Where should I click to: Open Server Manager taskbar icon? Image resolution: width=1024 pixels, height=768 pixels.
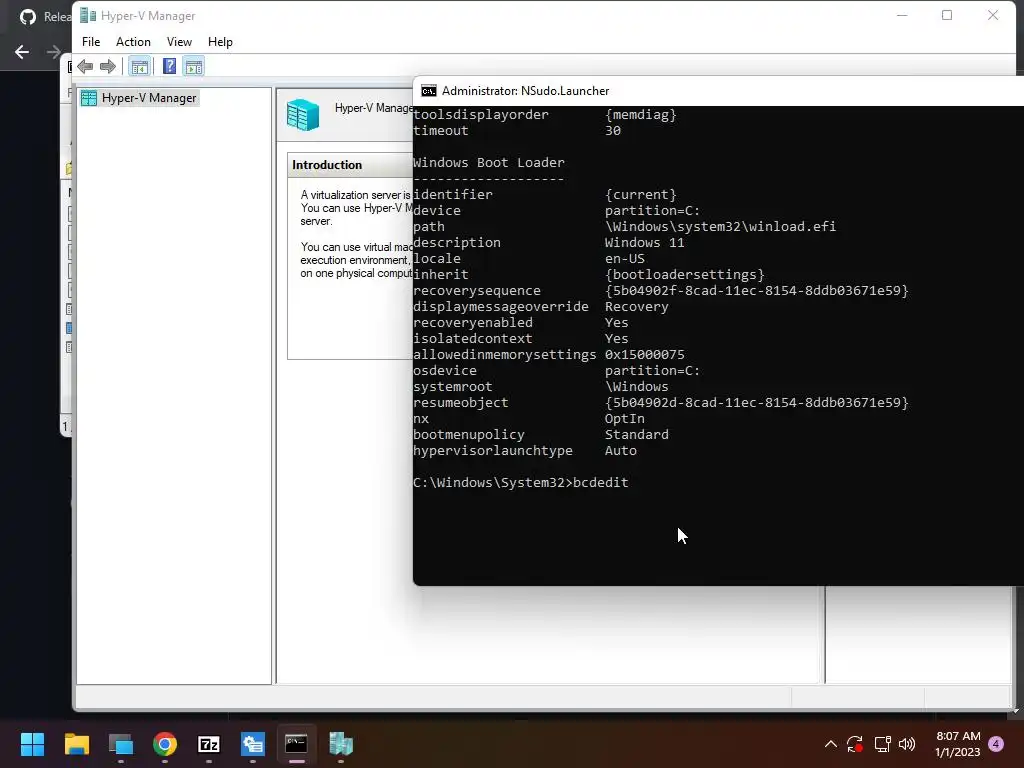253,744
